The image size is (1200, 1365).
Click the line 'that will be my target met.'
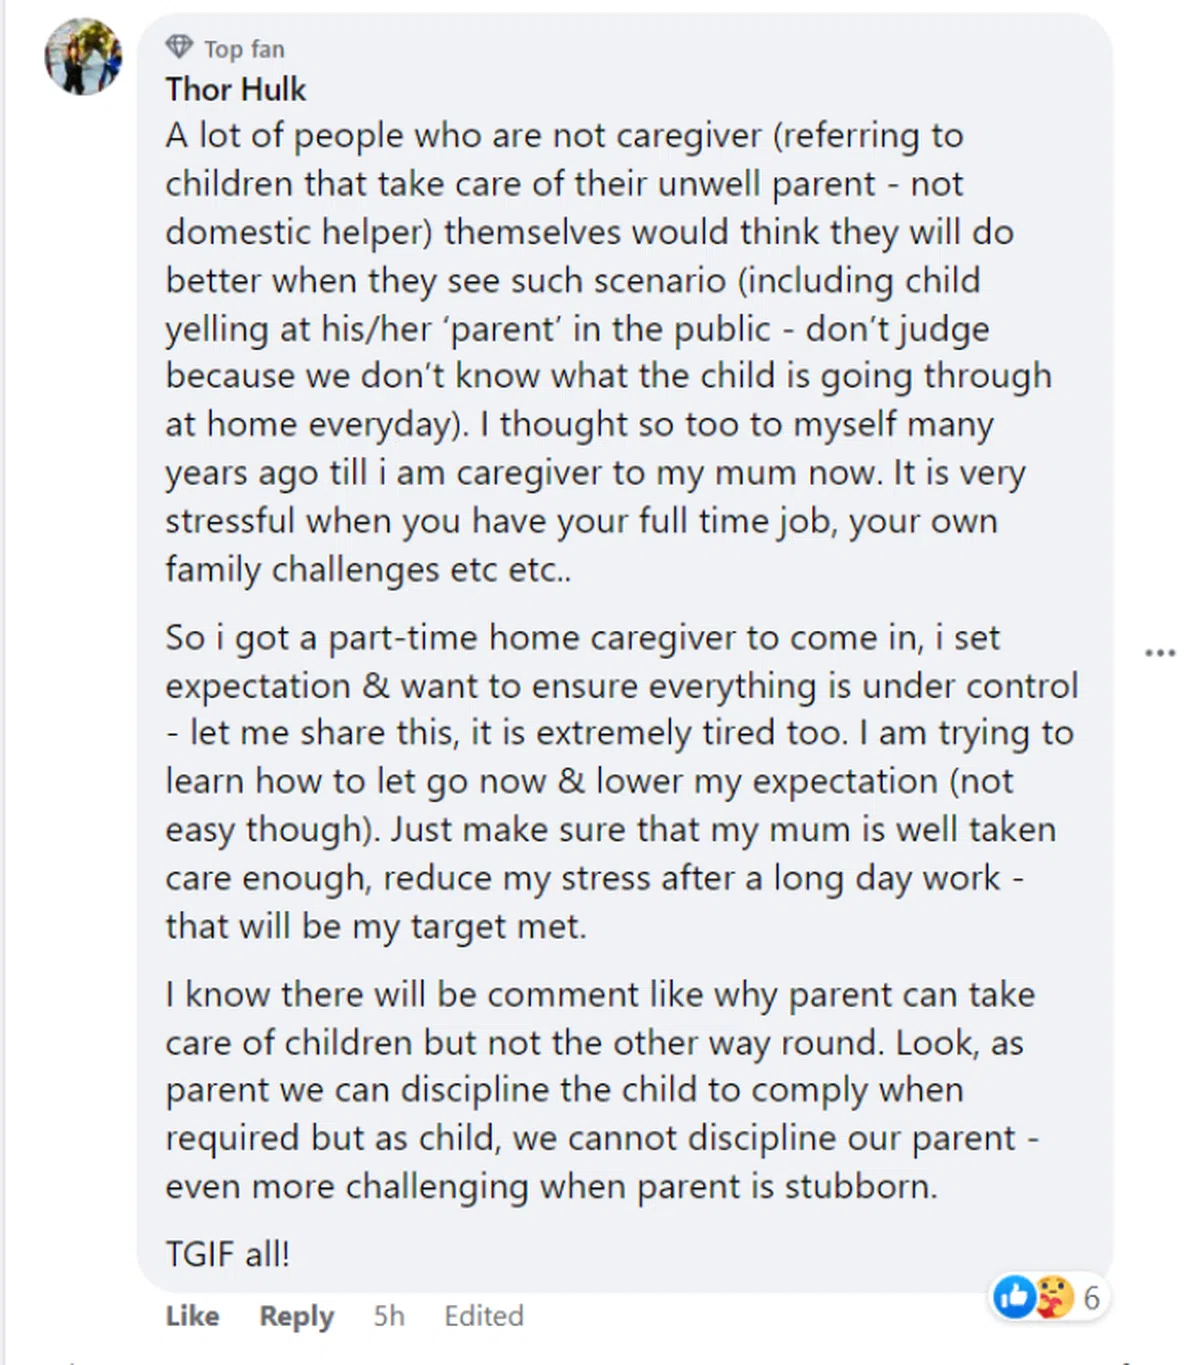pyautogui.click(x=376, y=926)
